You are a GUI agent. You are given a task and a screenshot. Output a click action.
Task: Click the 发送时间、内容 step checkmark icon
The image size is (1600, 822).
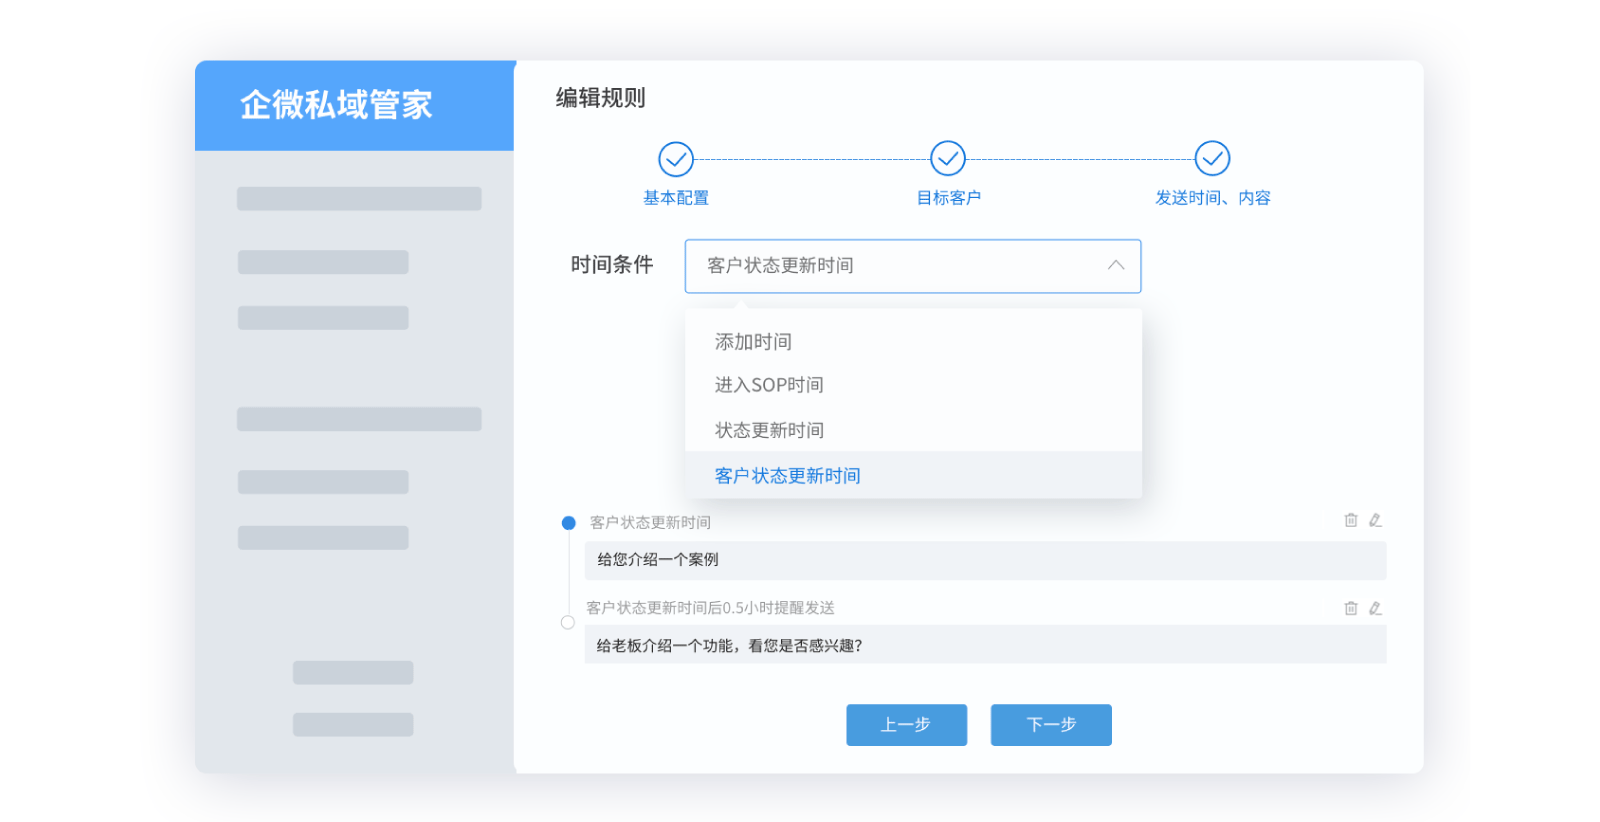point(1212,158)
